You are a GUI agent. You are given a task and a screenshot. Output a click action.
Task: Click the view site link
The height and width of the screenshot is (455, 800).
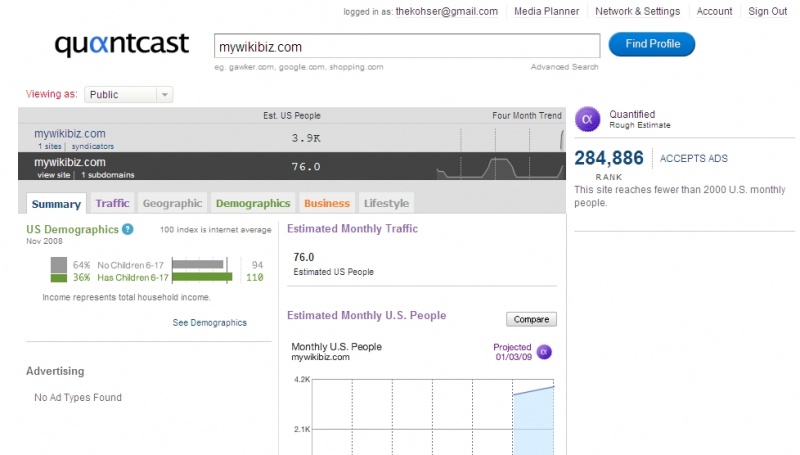54,174
